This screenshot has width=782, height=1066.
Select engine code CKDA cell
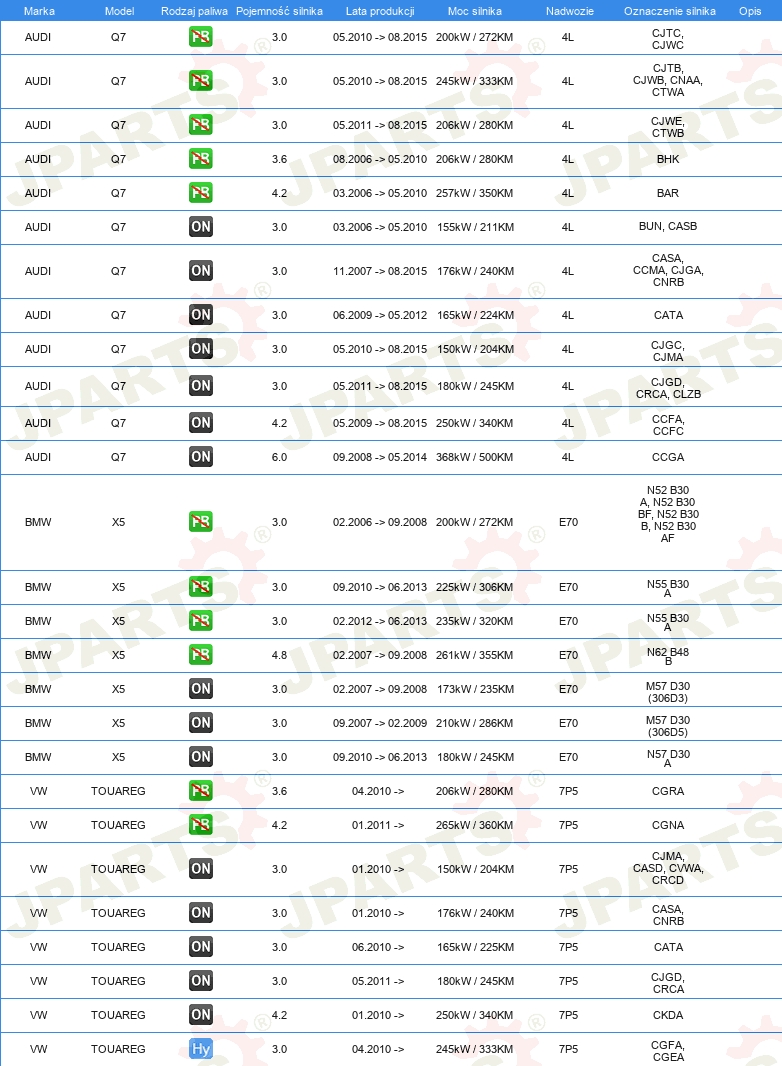pyautogui.click(x=668, y=1015)
